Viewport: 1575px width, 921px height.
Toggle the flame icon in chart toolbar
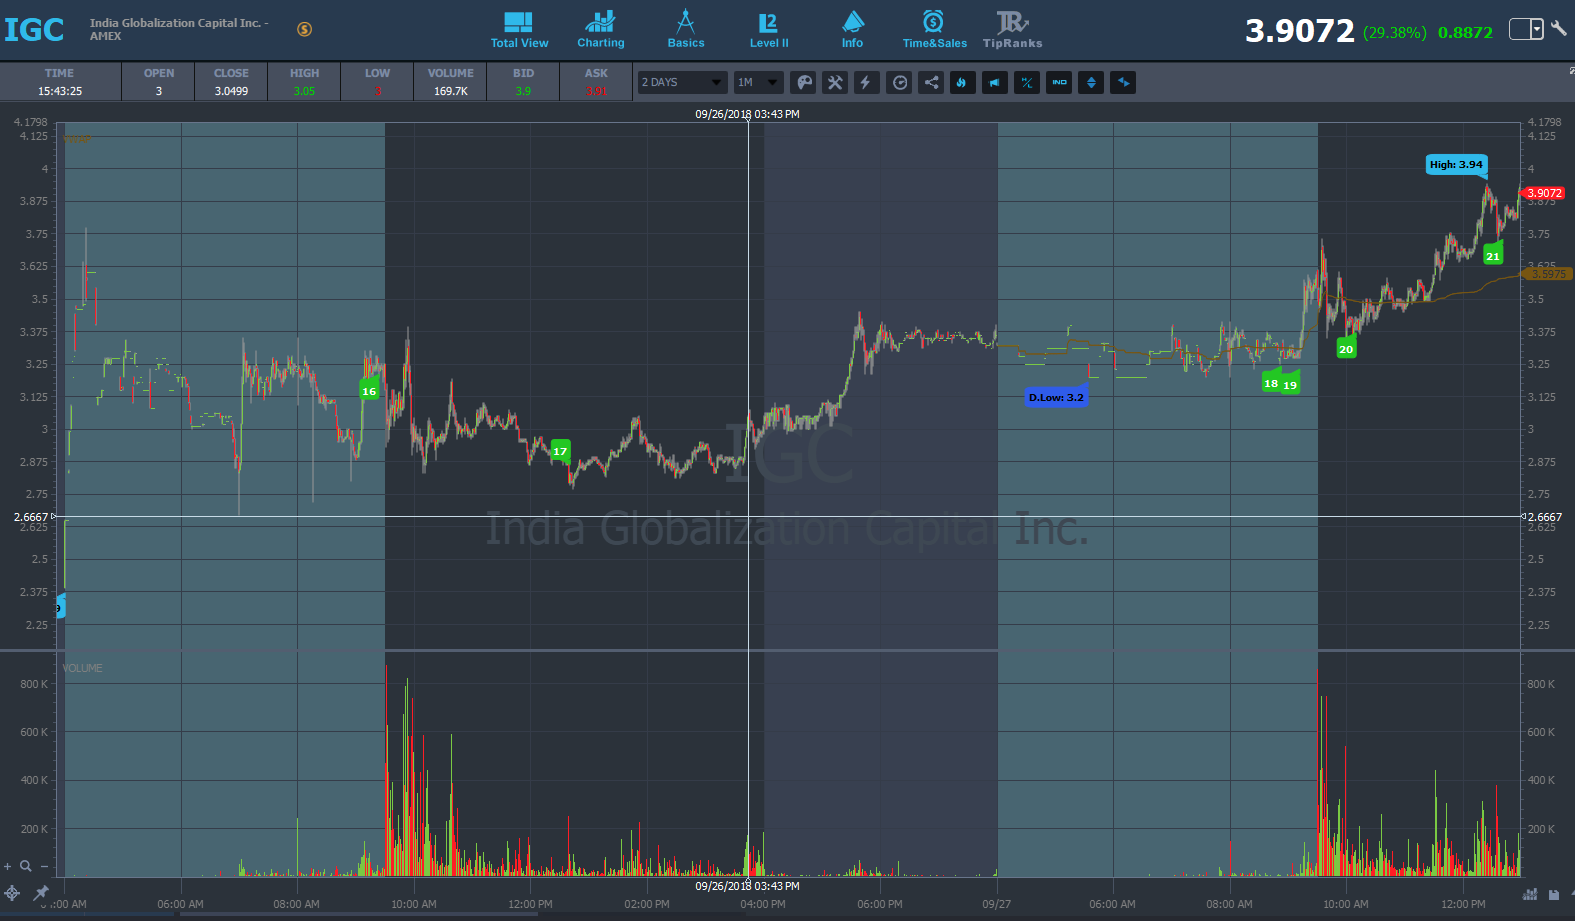pos(962,82)
